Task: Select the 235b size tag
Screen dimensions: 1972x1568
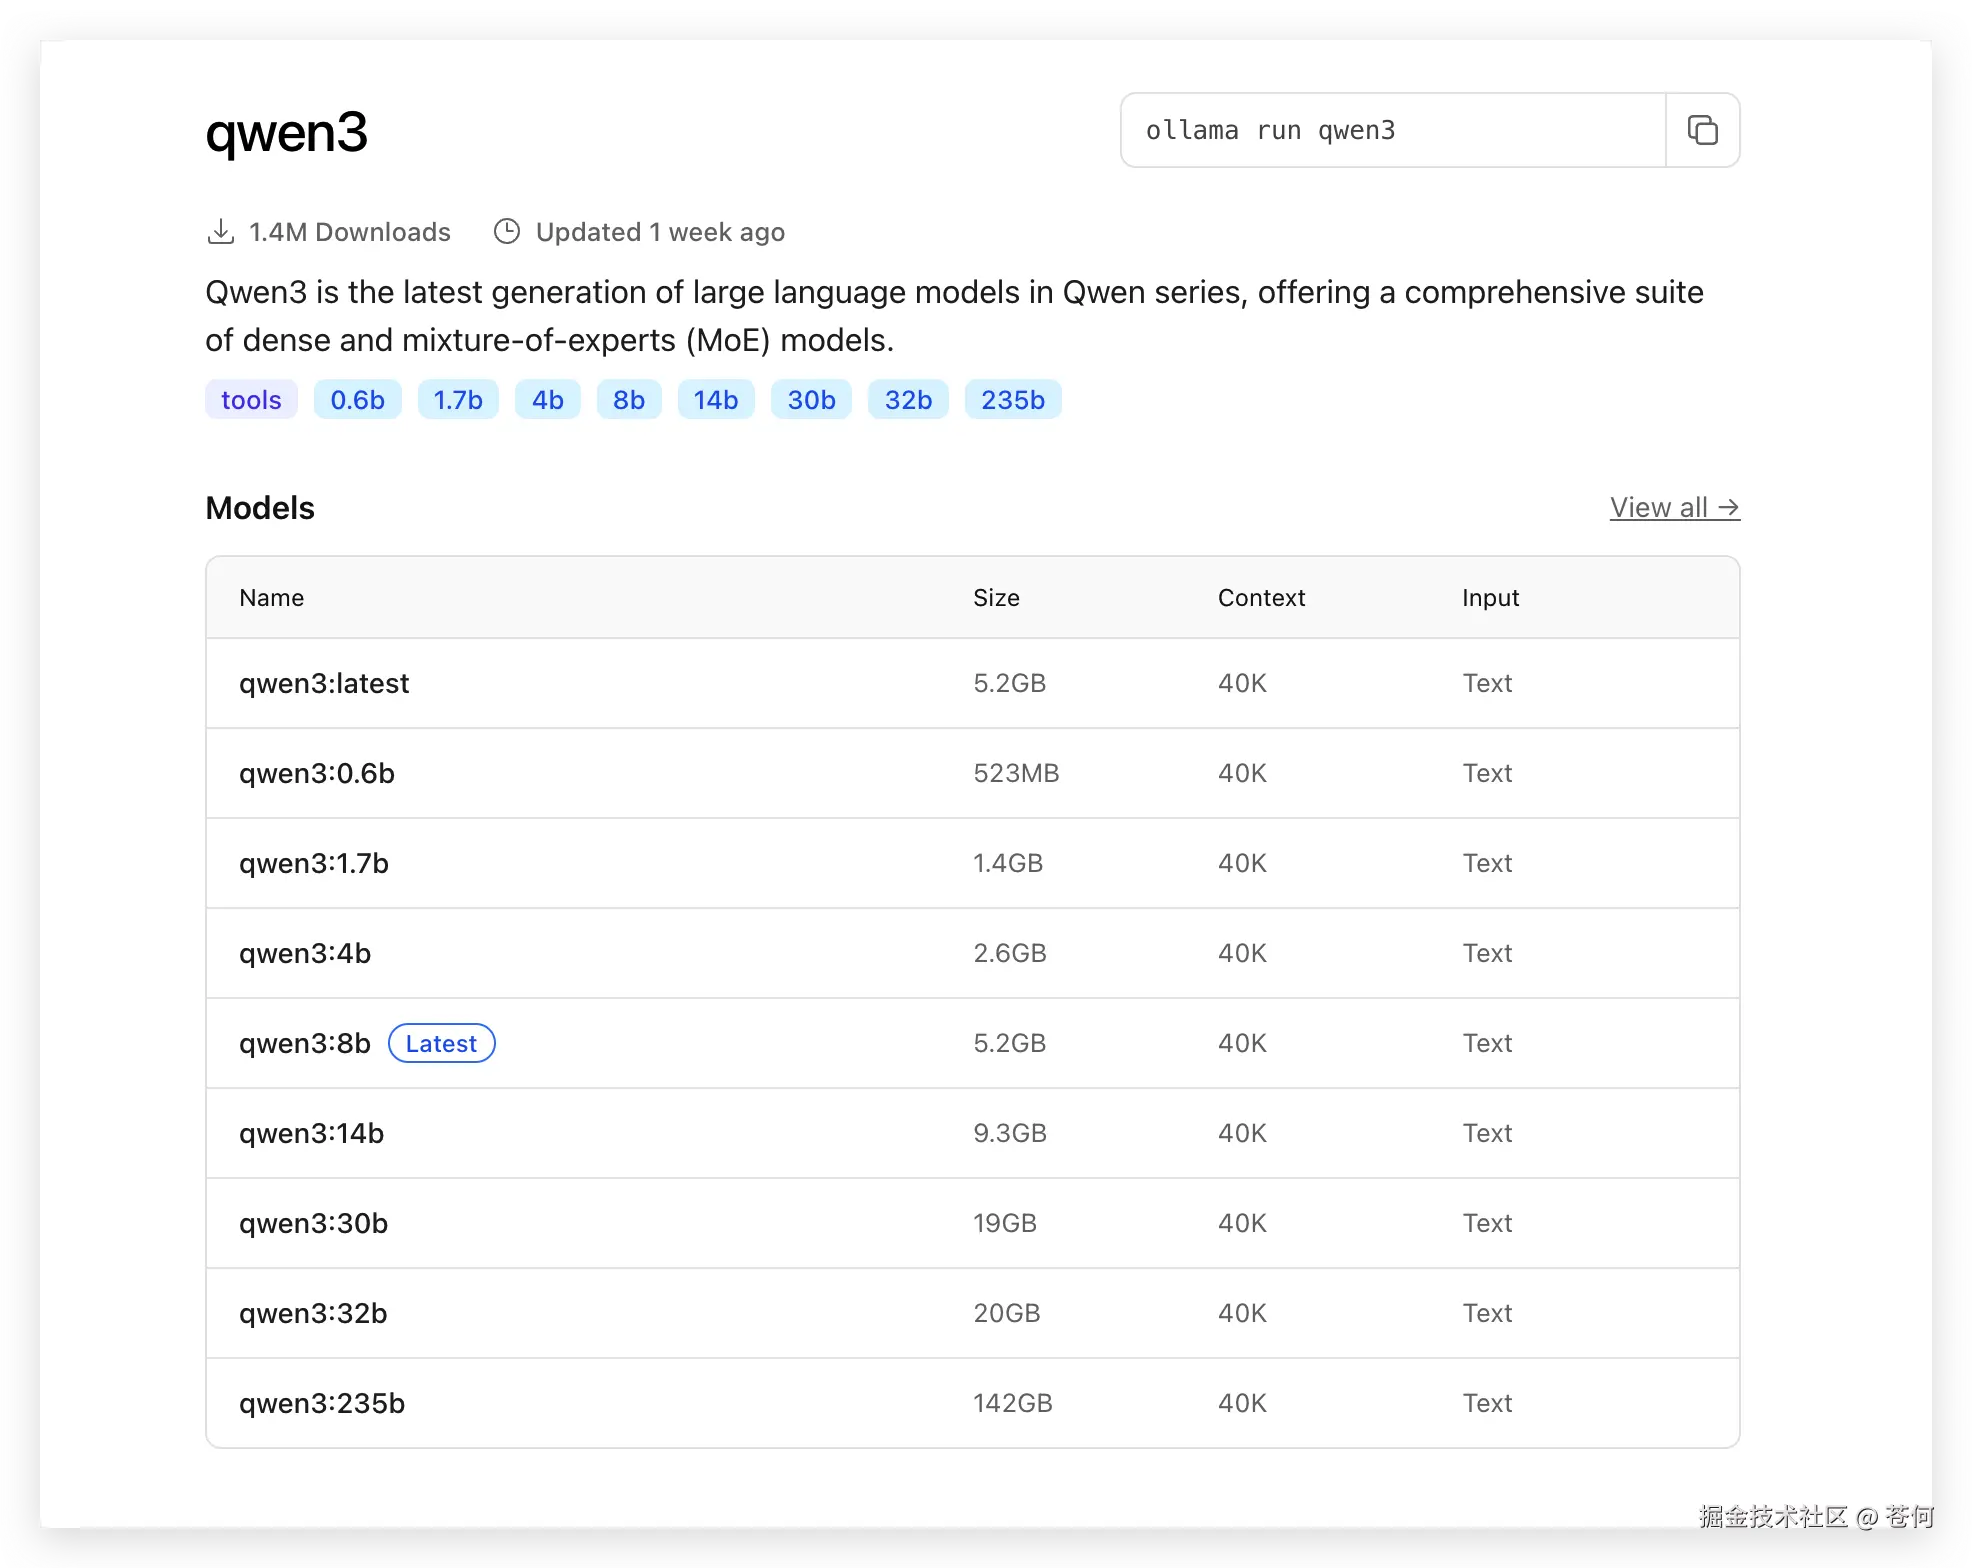Action: click(x=1012, y=400)
